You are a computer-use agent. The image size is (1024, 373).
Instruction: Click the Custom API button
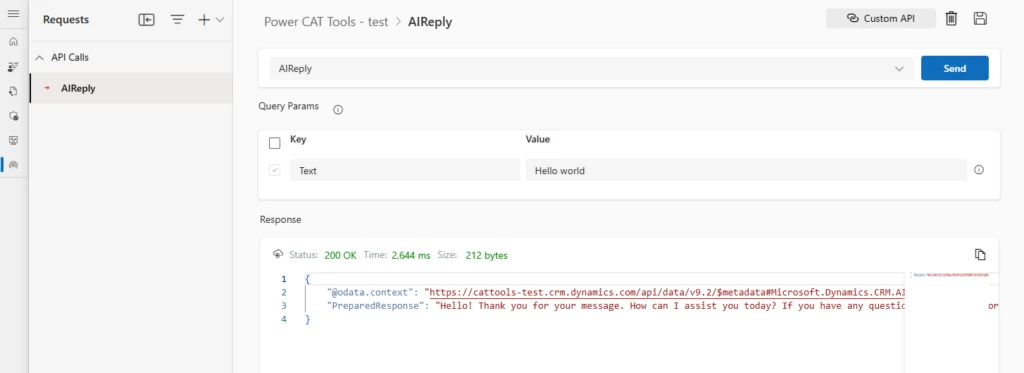click(x=880, y=18)
